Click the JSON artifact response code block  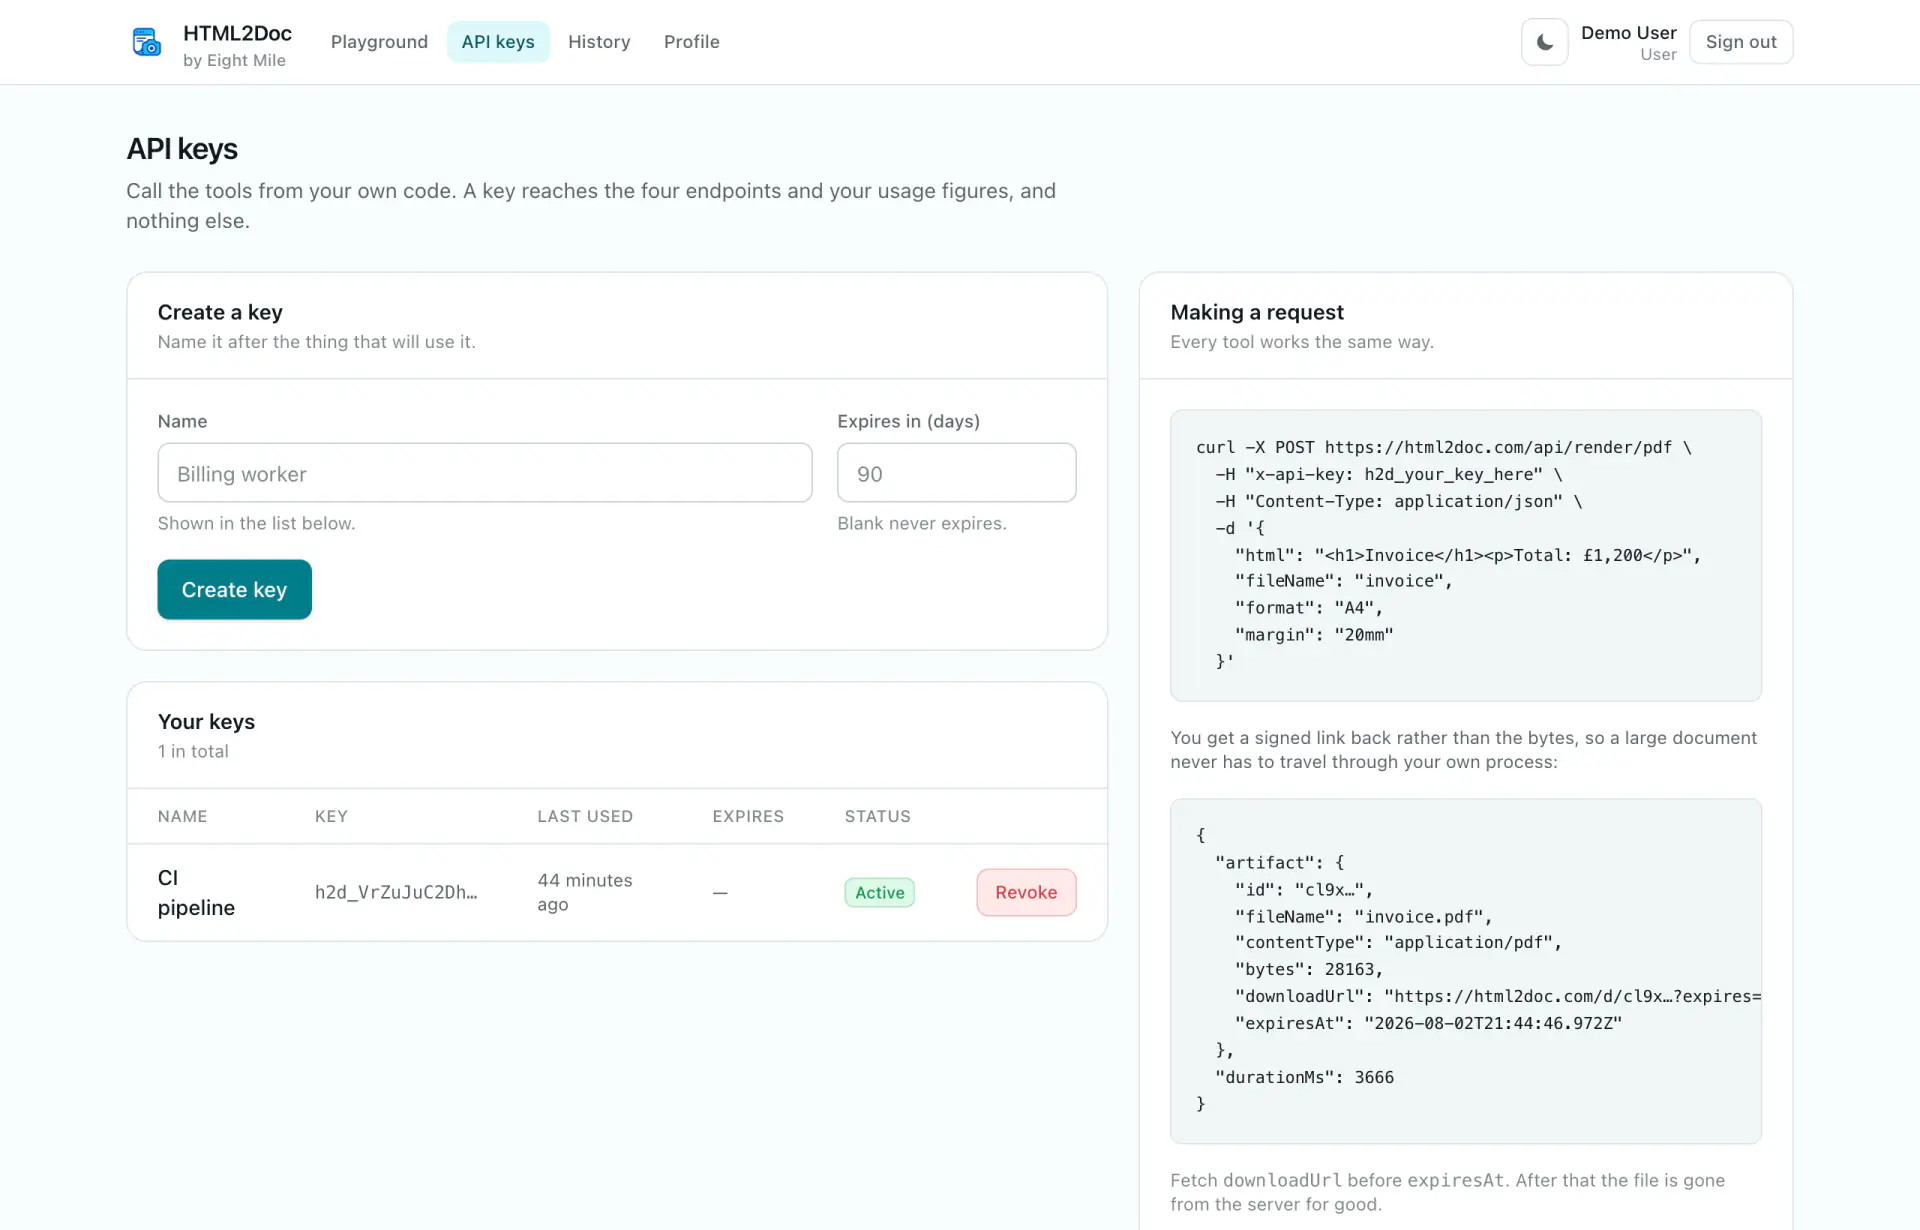pos(1466,970)
